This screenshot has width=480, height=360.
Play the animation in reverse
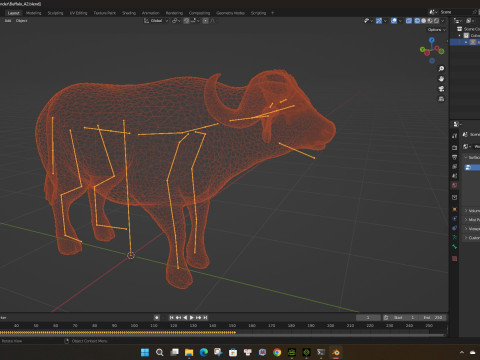(x=185, y=317)
